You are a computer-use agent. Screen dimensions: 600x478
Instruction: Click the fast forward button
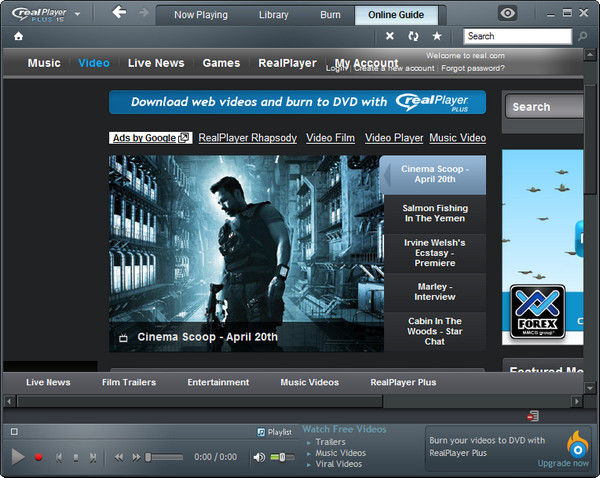coord(136,457)
